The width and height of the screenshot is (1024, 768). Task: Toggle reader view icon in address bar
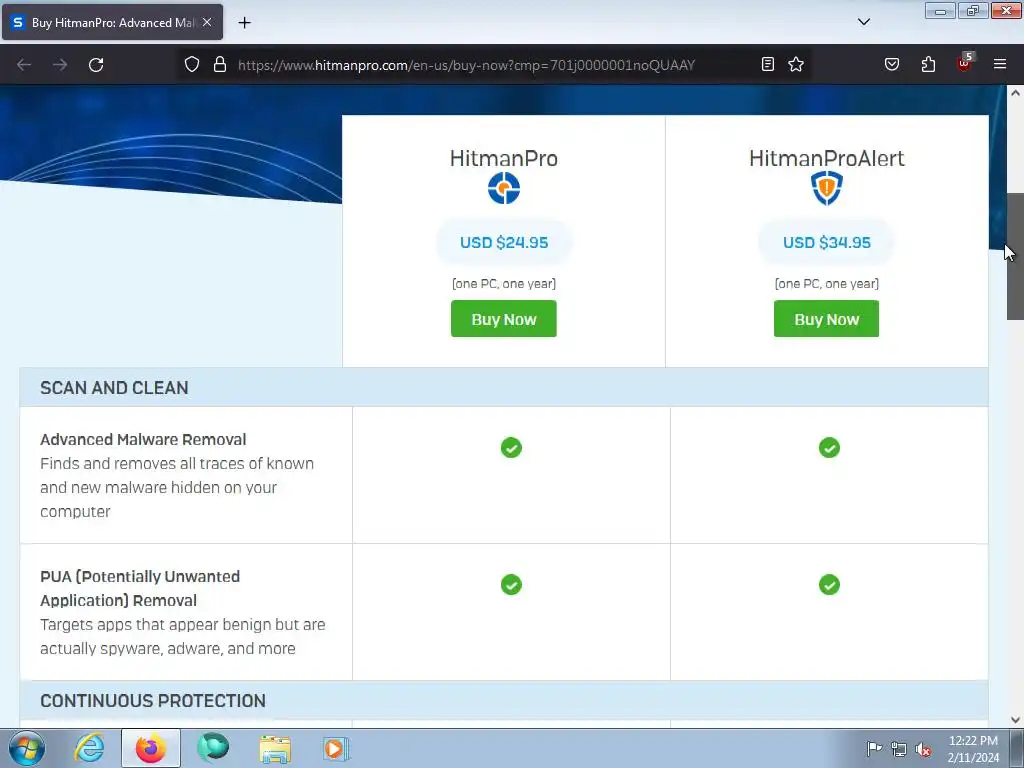(x=768, y=64)
